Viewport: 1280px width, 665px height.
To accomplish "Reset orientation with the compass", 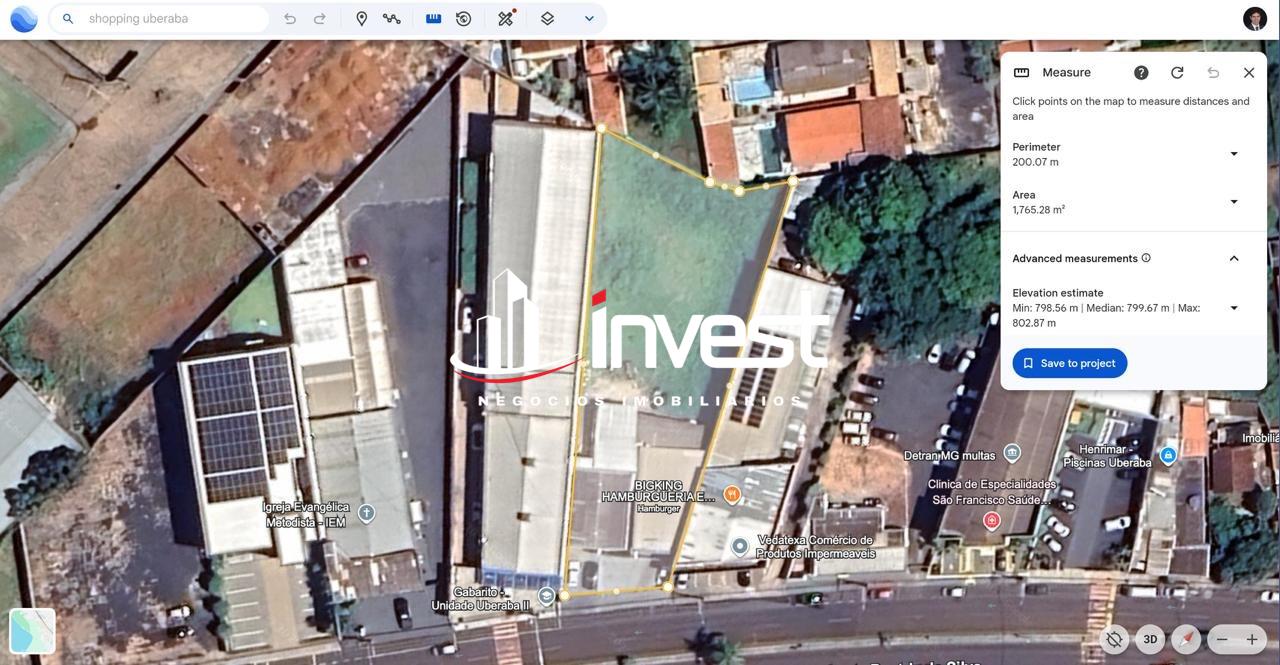I will (1185, 638).
